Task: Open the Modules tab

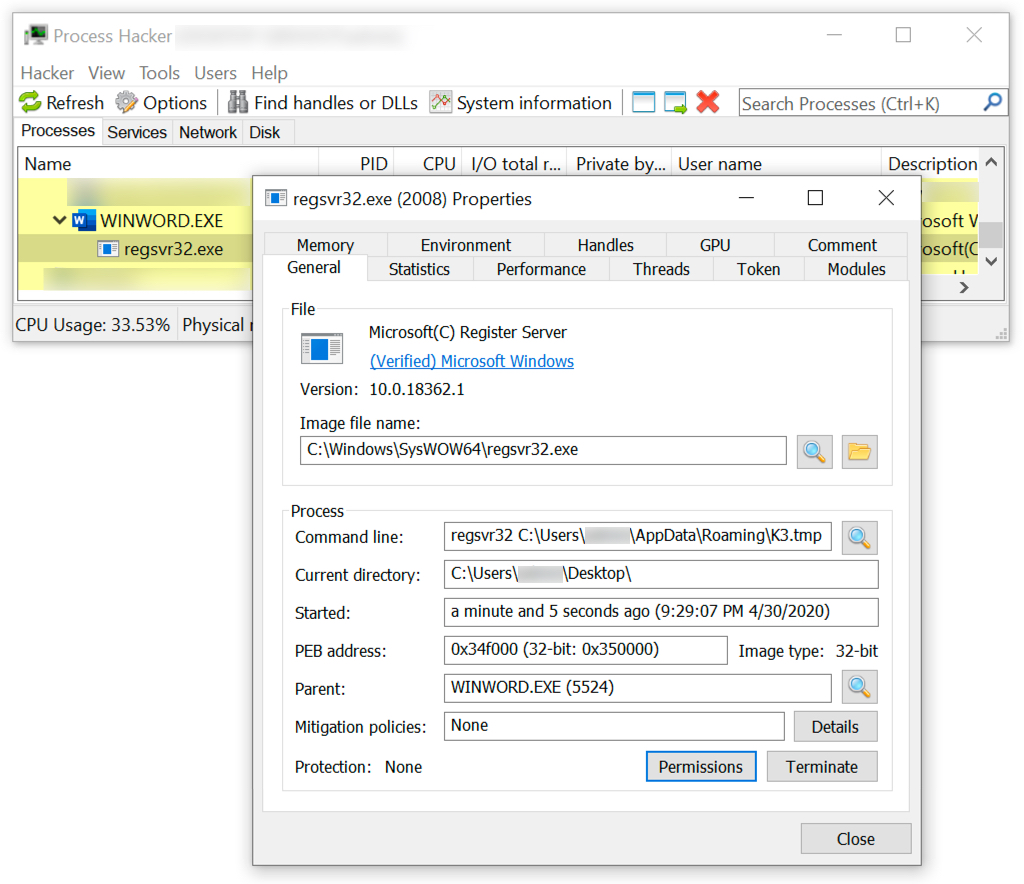Action: click(x=856, y=269)
